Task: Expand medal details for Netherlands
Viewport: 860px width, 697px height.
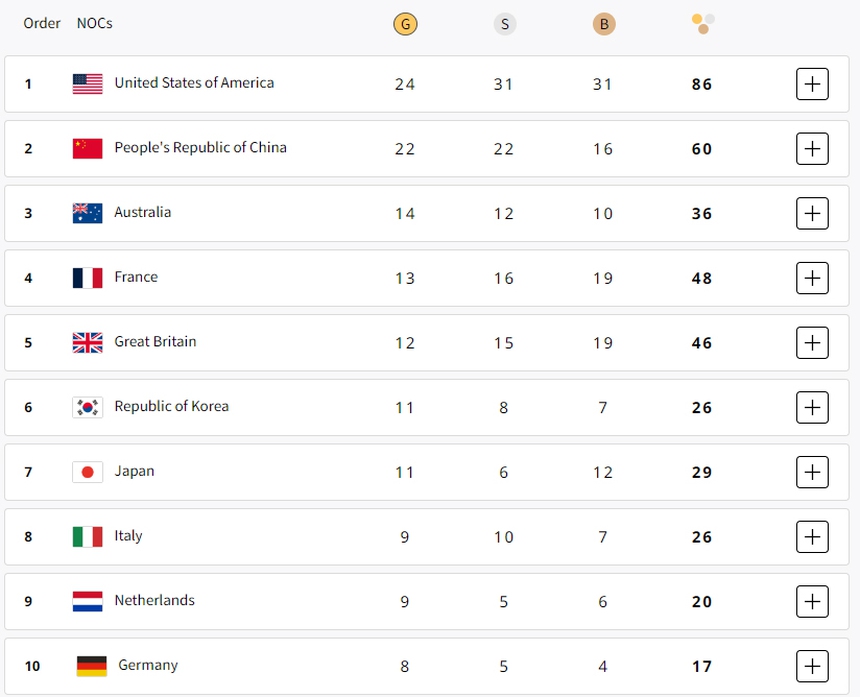Action: [x=812, y=601]
